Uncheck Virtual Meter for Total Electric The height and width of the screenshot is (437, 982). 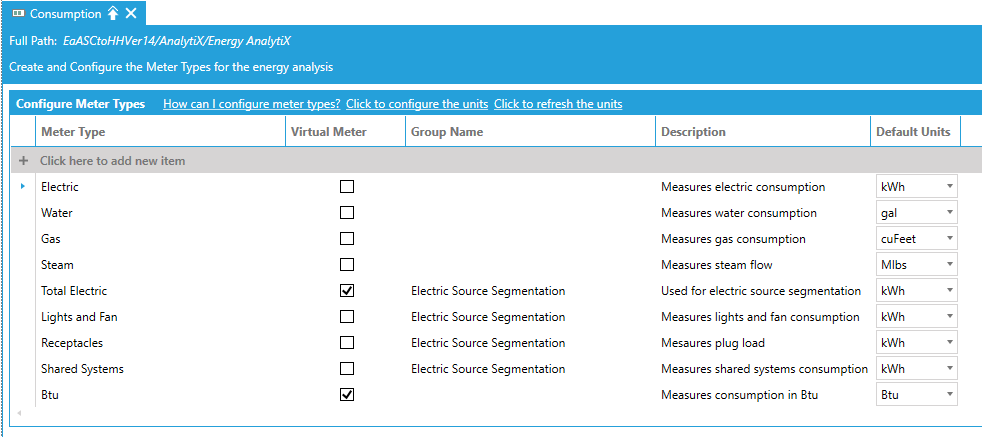(x=347, y=291)
